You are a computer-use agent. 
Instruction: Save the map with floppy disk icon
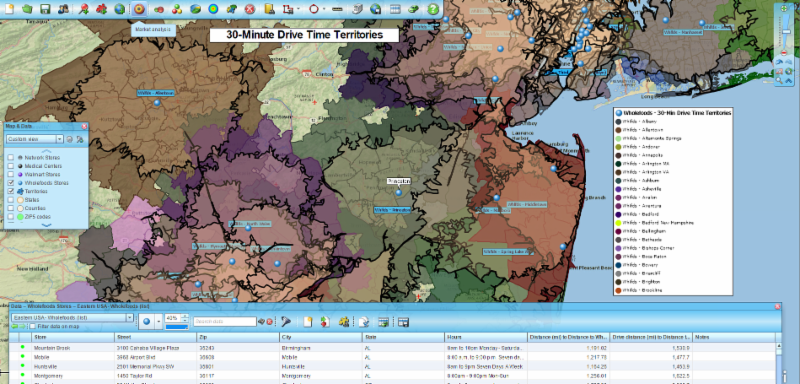coord(45,9)
